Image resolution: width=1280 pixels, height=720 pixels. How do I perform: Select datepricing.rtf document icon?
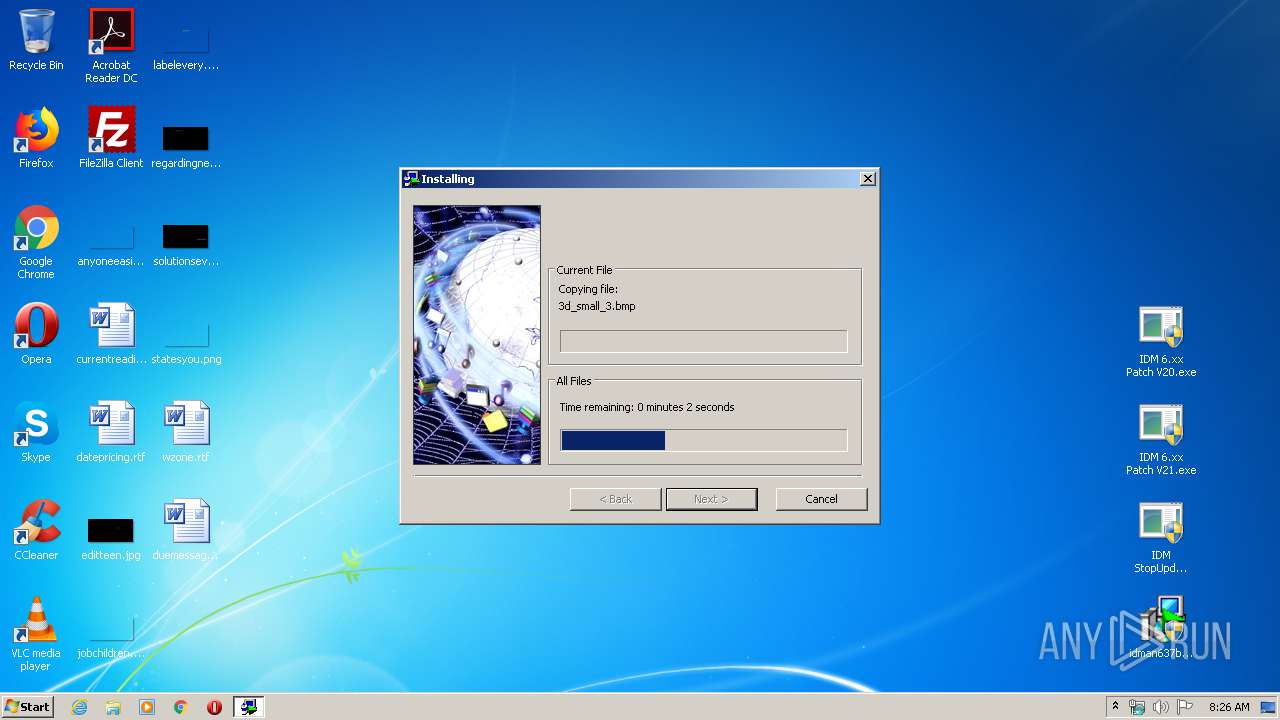[x=111, y=432]
